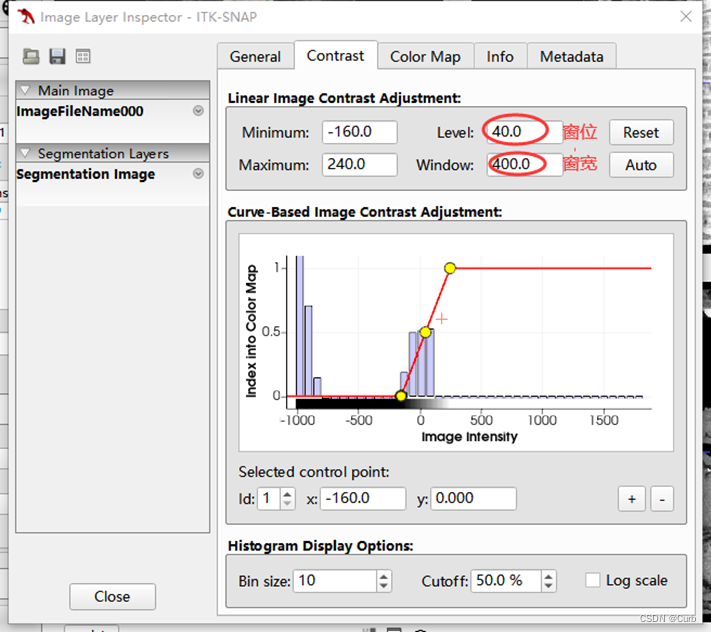Close the Image Layer Inspector window
711x632 pixels.
[686, 17]
